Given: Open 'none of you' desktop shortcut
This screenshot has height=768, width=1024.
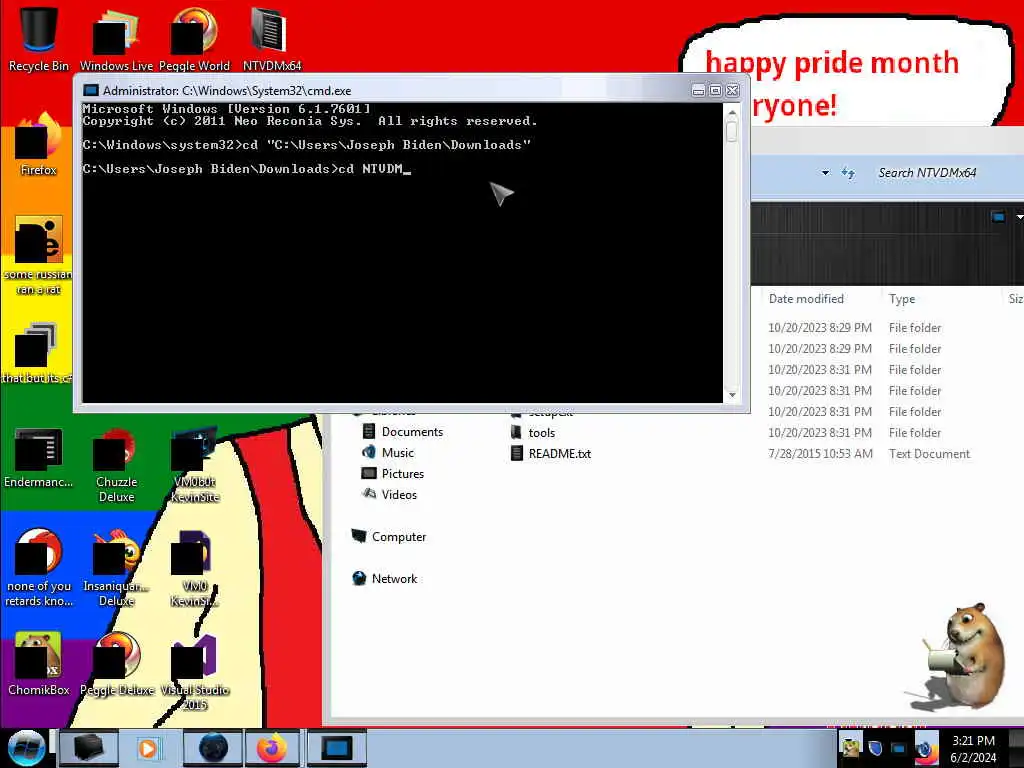Looking at the screenshot, I should pos(39,567).
